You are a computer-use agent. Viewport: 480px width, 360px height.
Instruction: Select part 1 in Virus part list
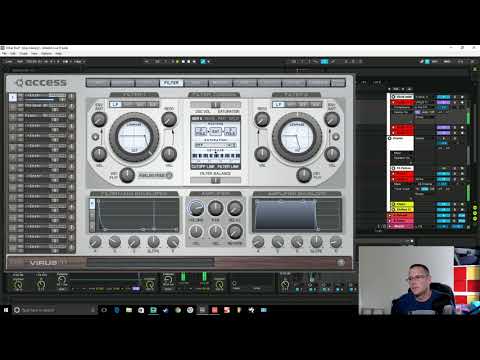pyautogui.click(x=13, y=97)
